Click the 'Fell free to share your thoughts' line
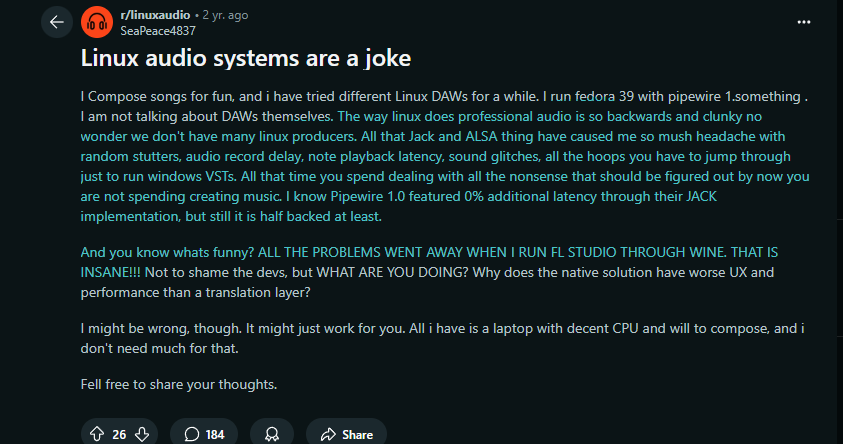The image size is (843, 444). tap(178, 384)
